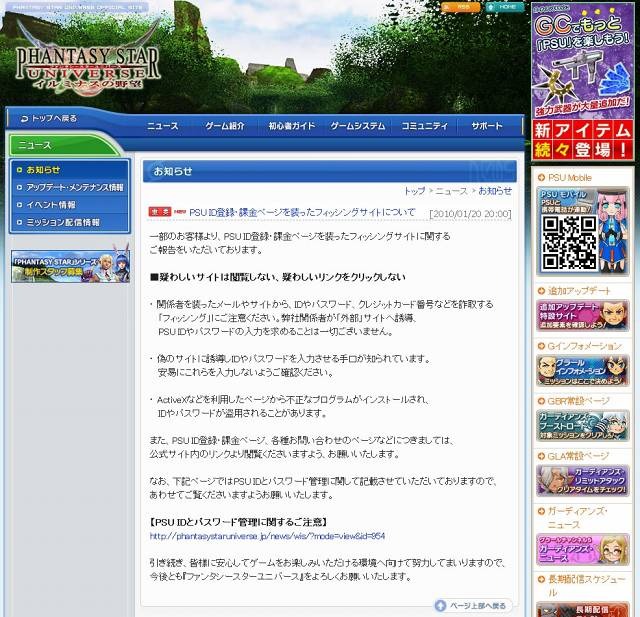Open the GC new items advertisement banner
This screenshot has width=640, height=617.
582,81
